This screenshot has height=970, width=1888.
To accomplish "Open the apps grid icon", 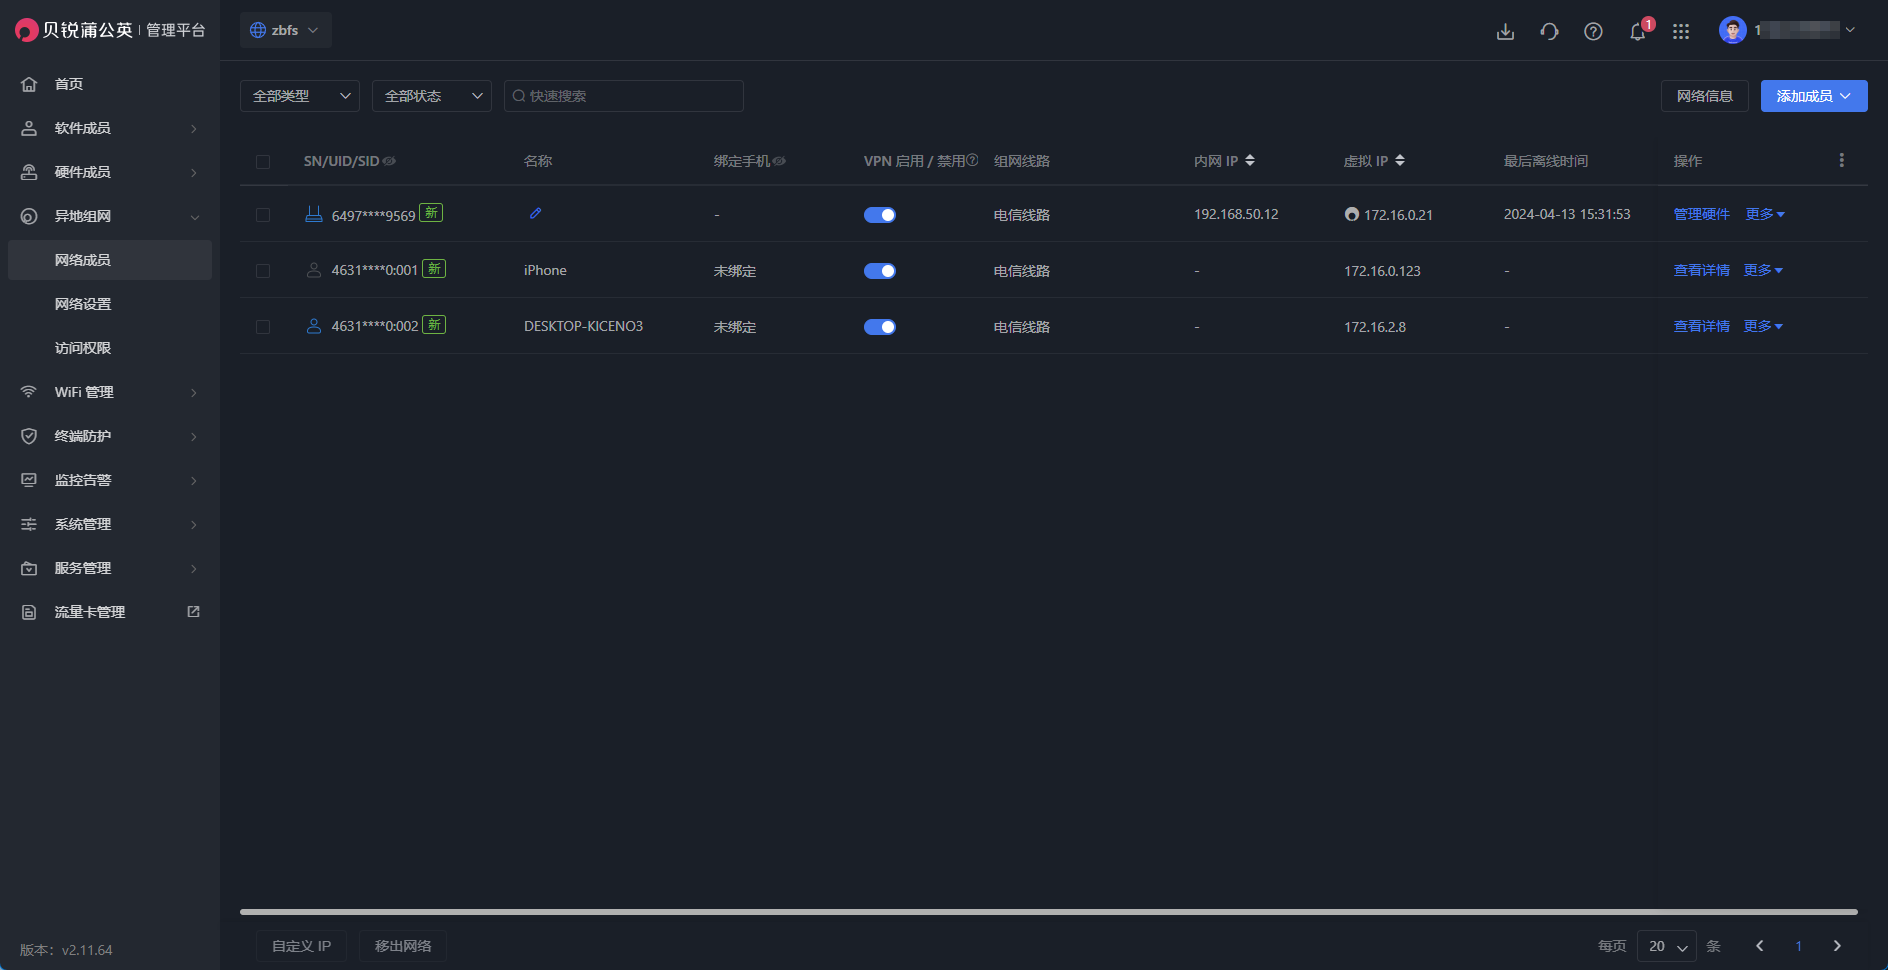I will tap(1681, 31).
